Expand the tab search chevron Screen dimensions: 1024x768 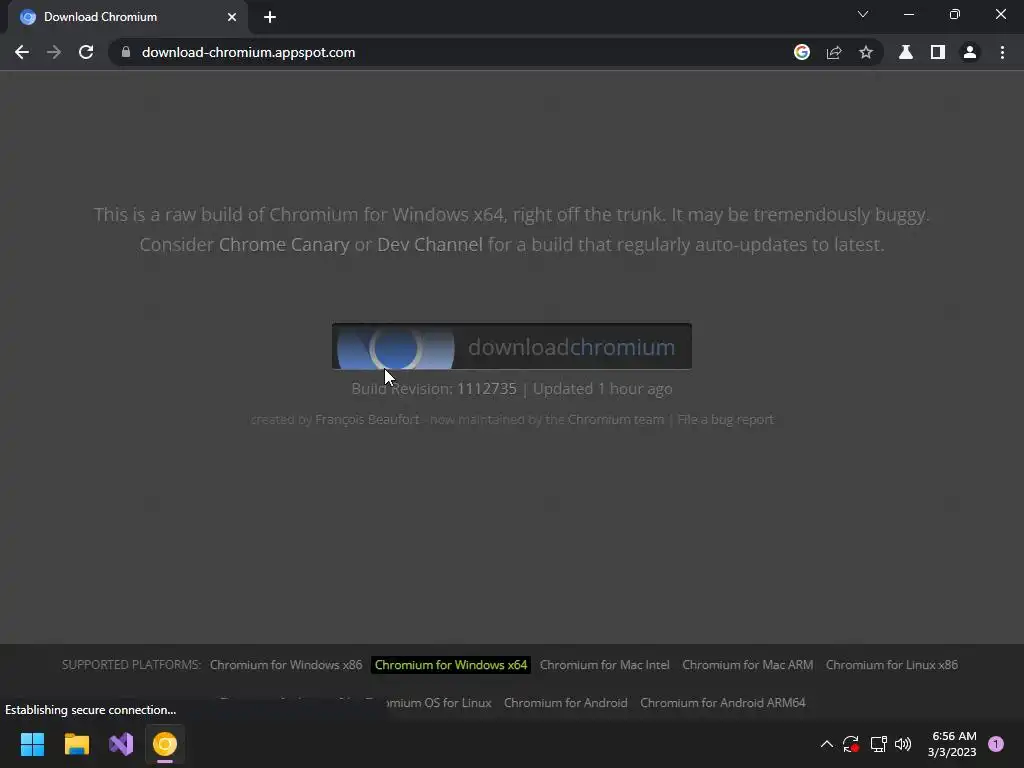(863, 14)
